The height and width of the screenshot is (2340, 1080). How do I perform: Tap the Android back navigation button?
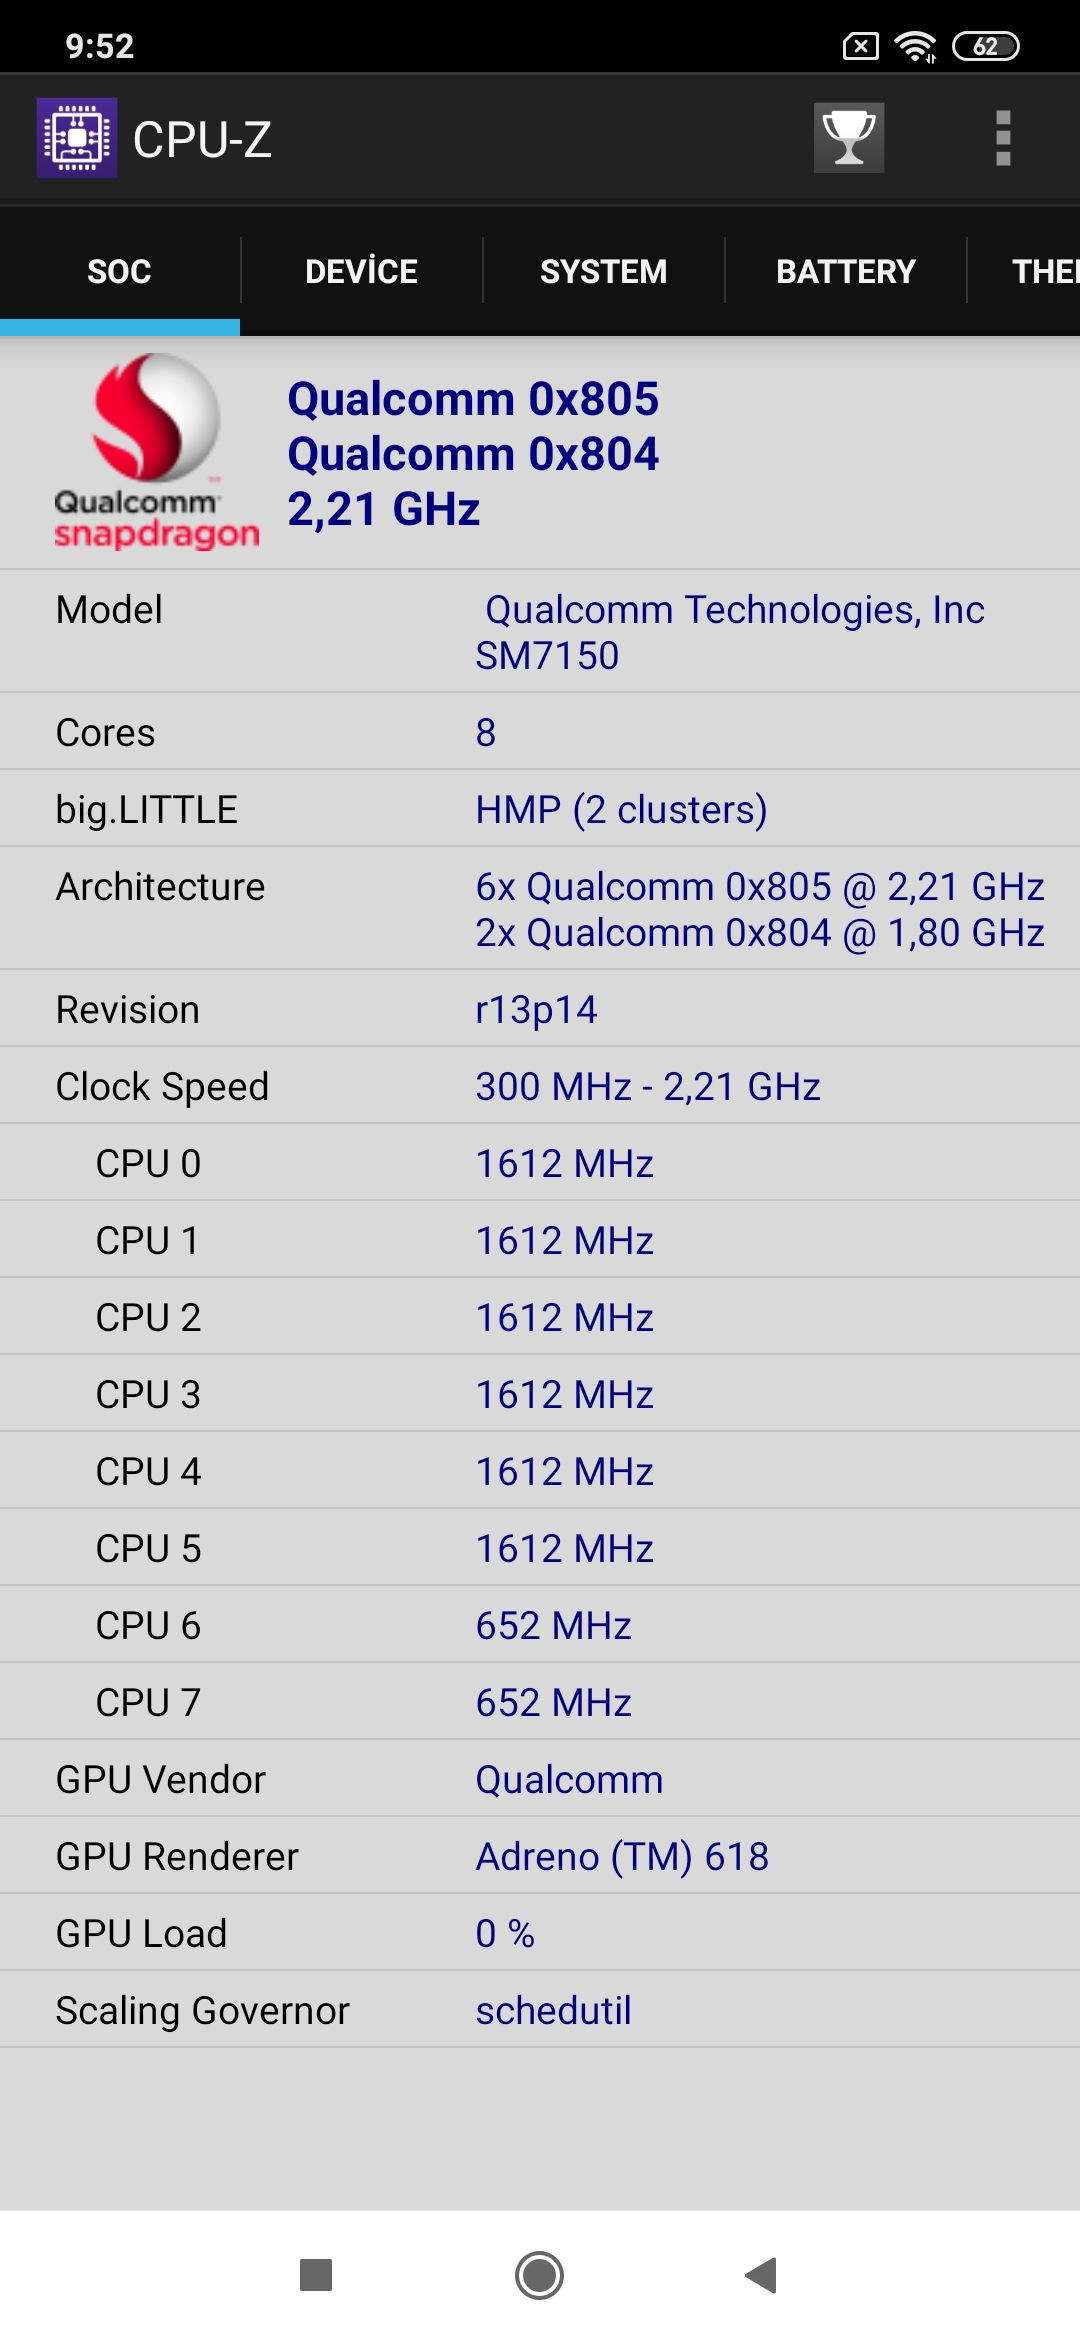762,2275
